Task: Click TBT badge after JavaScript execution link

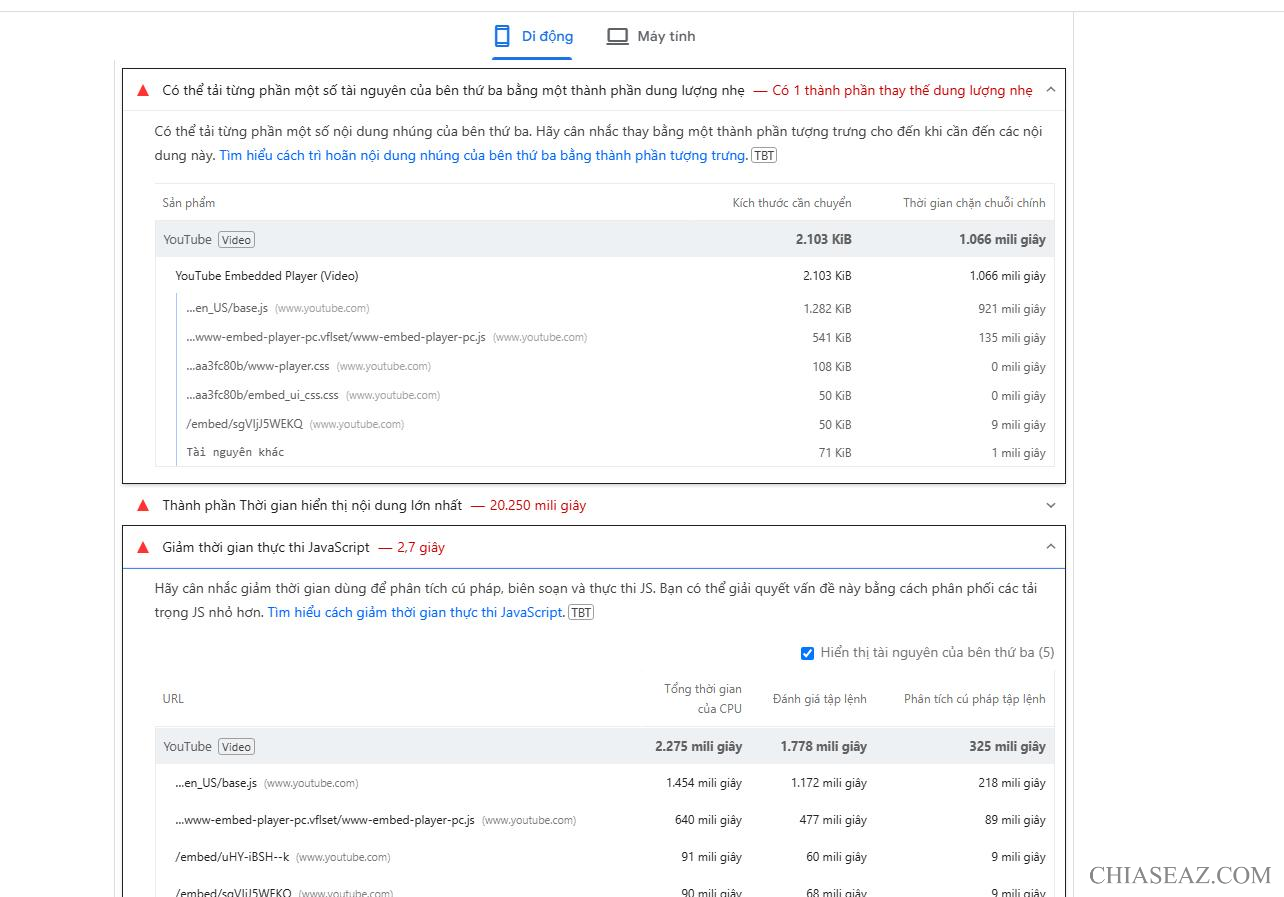Action: pos(581,613)
